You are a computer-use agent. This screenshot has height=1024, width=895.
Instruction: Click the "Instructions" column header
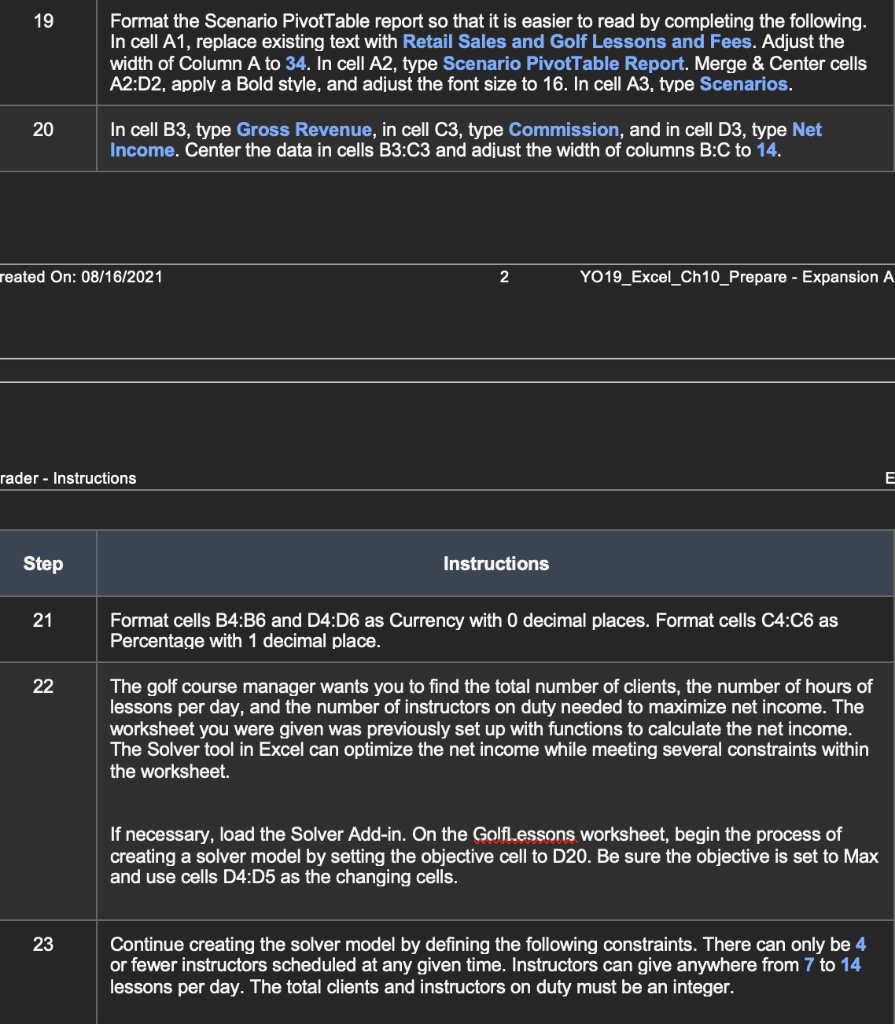496,563
